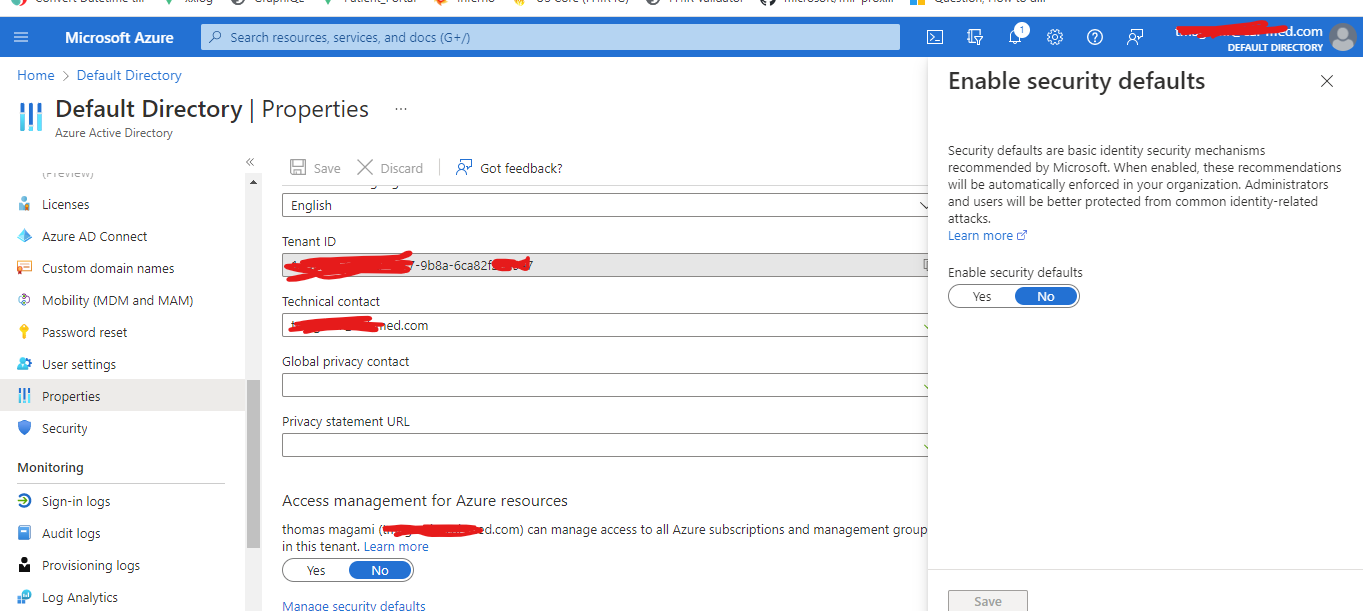Image resolution: width=1363 pixels, height=611 pixels.
Task: Open the account avatar in the top corner
Action: (x=1343, y=38)
